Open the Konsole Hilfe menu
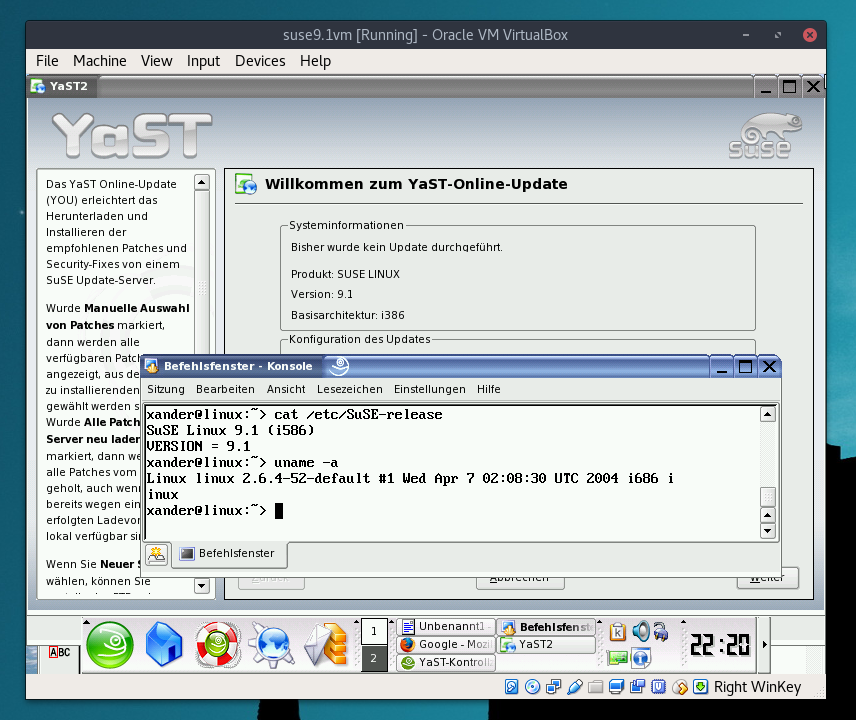This screenshot has width=856, height=720. (489, 389)
